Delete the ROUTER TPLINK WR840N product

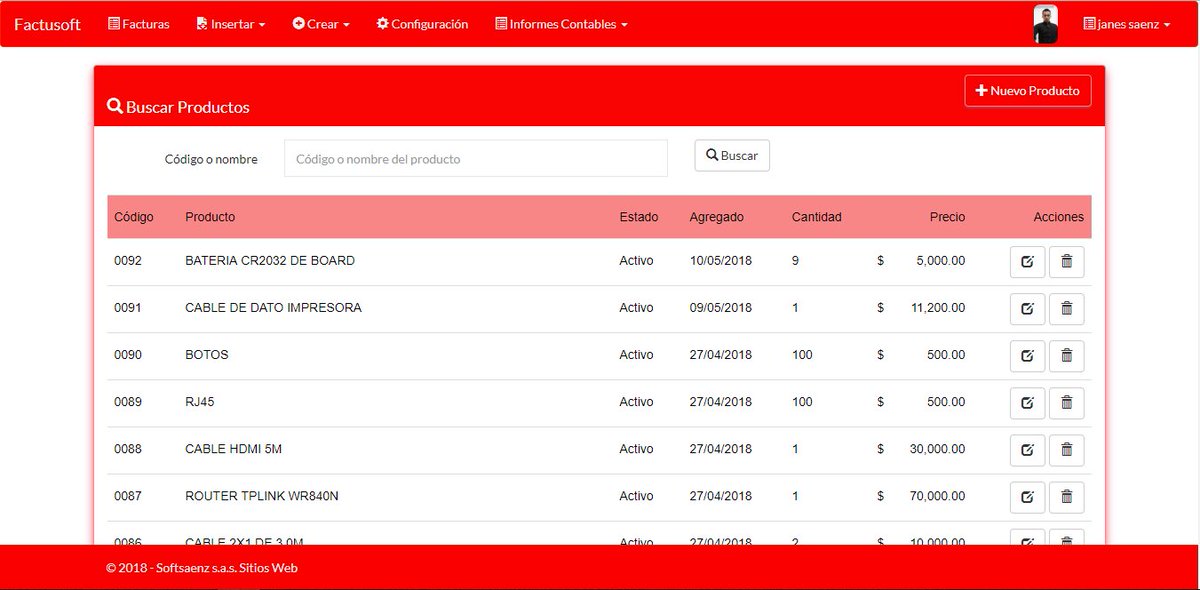(x=1066, y=497)
